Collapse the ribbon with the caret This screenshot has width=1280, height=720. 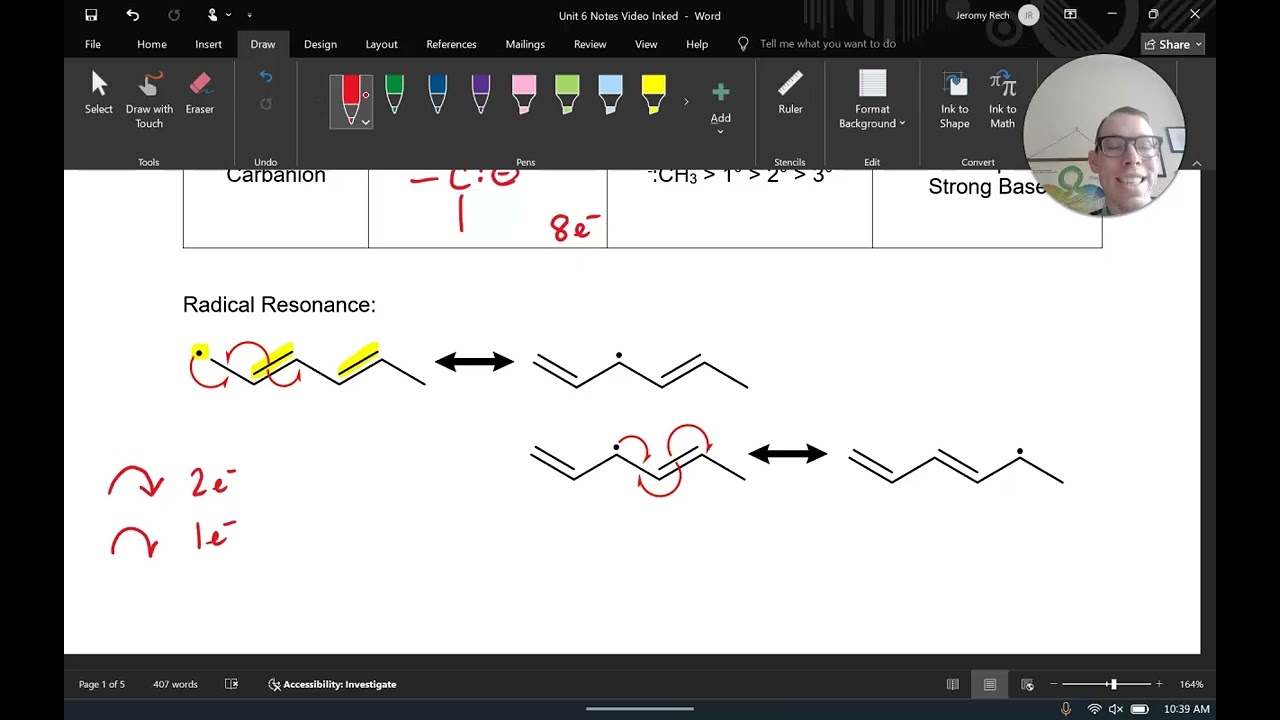click(x=1196, y=163)
